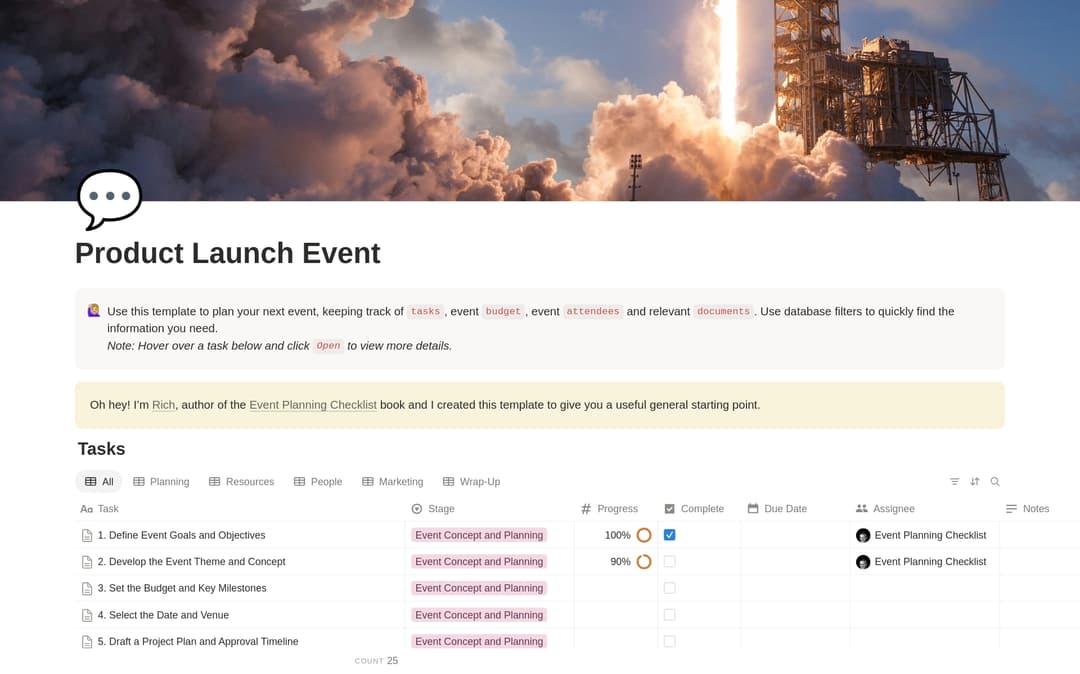This screenshot has height=674, width=1080.
Task: Click the Task column header
Action: (x=99, y=509)
